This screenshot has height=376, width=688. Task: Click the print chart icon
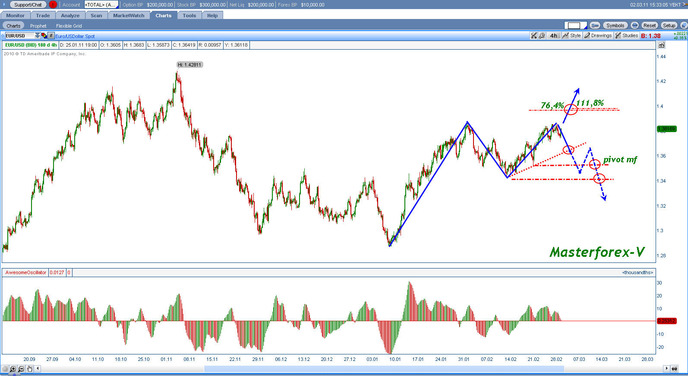(x=542, y=36)
